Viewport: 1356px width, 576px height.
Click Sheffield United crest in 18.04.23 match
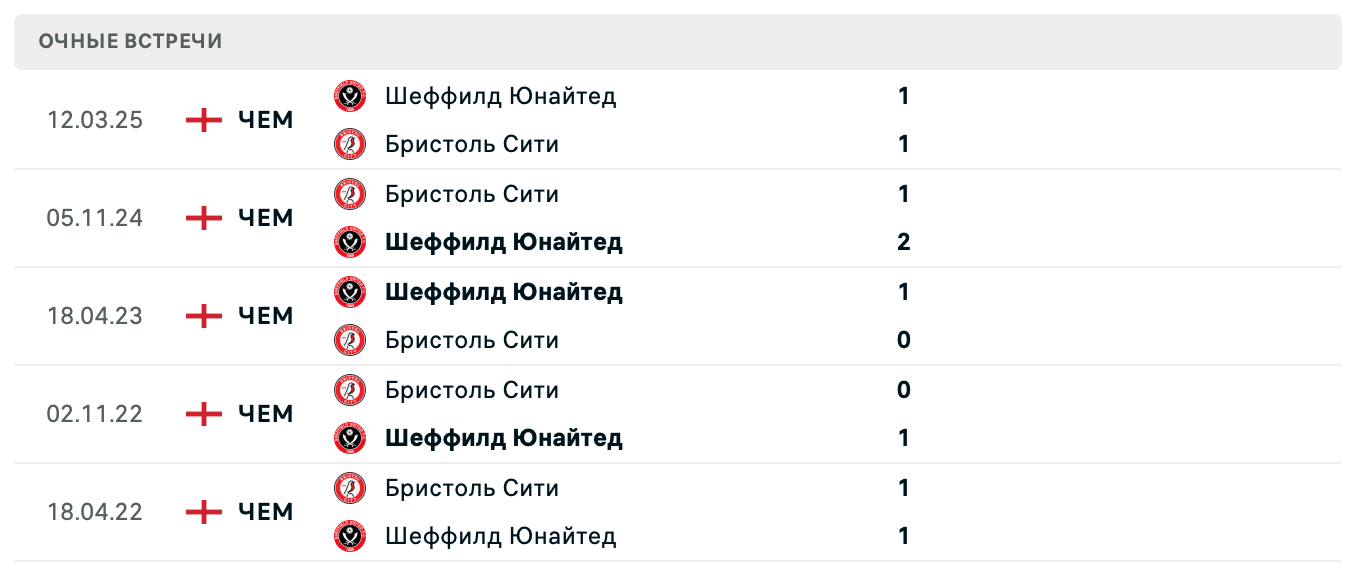pos(349,292)
